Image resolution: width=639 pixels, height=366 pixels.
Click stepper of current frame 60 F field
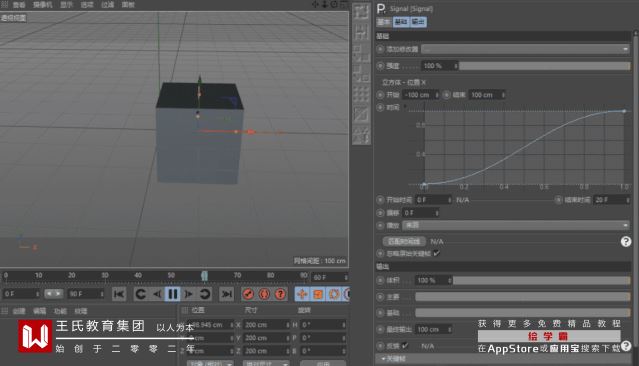(x=346, y=277)
